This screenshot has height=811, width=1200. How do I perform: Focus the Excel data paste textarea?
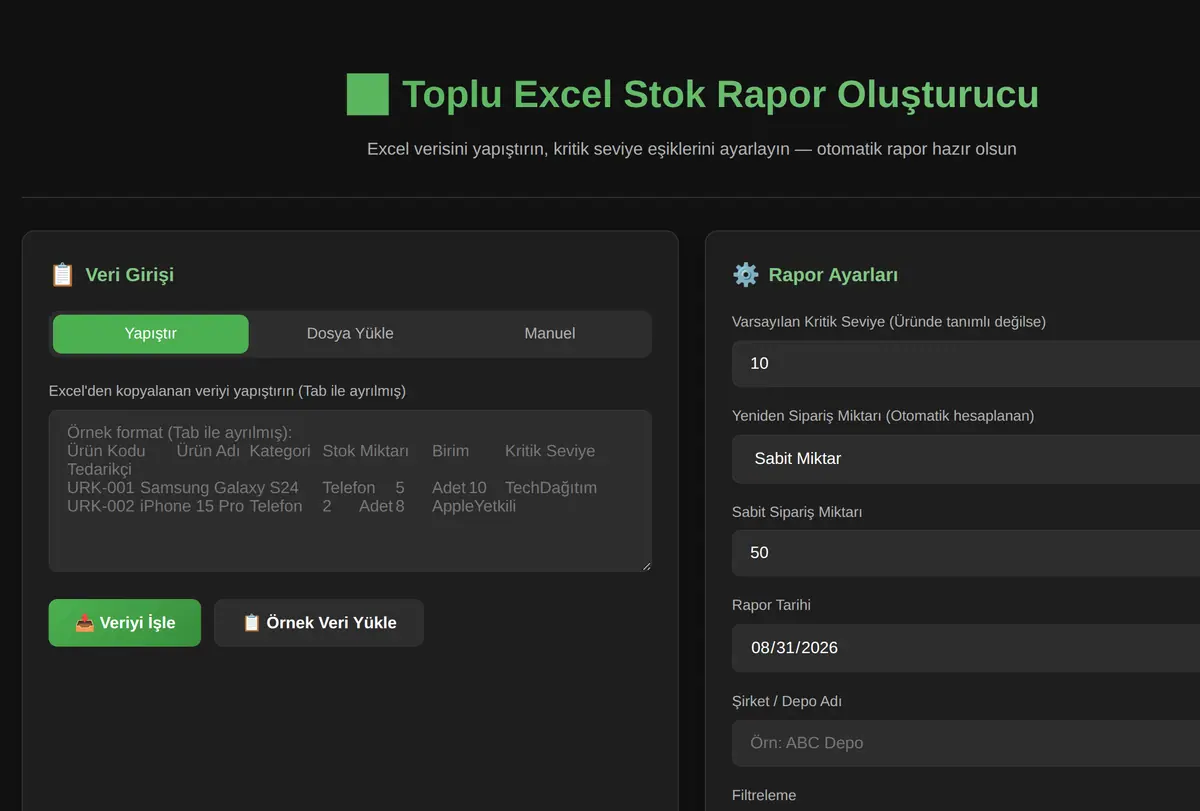pyautogui.click(x=350, y=491)
